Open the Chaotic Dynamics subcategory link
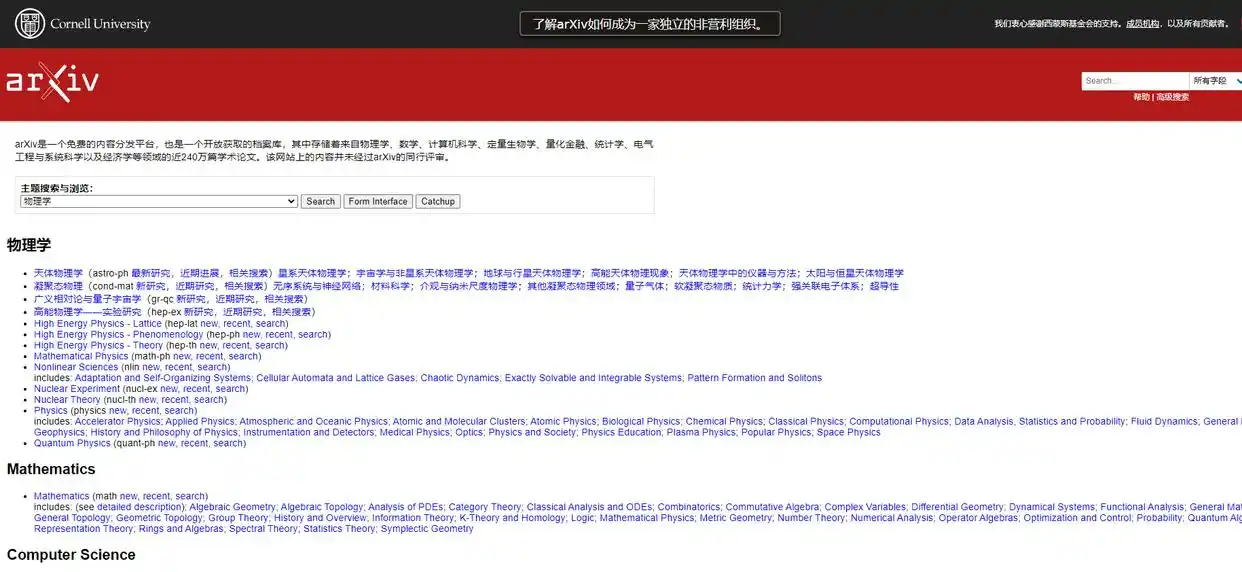The width and height of the screenshot is (1242, 572). pos(460,378)
